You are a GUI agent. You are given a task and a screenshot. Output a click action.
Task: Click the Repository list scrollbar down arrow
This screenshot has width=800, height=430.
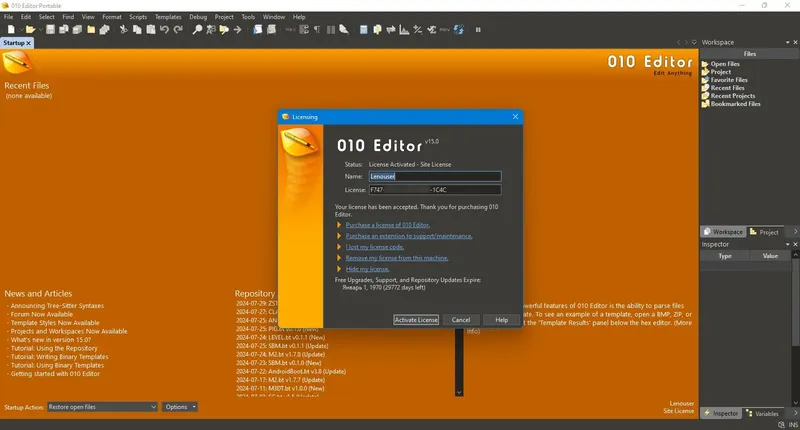coord(459,392)
